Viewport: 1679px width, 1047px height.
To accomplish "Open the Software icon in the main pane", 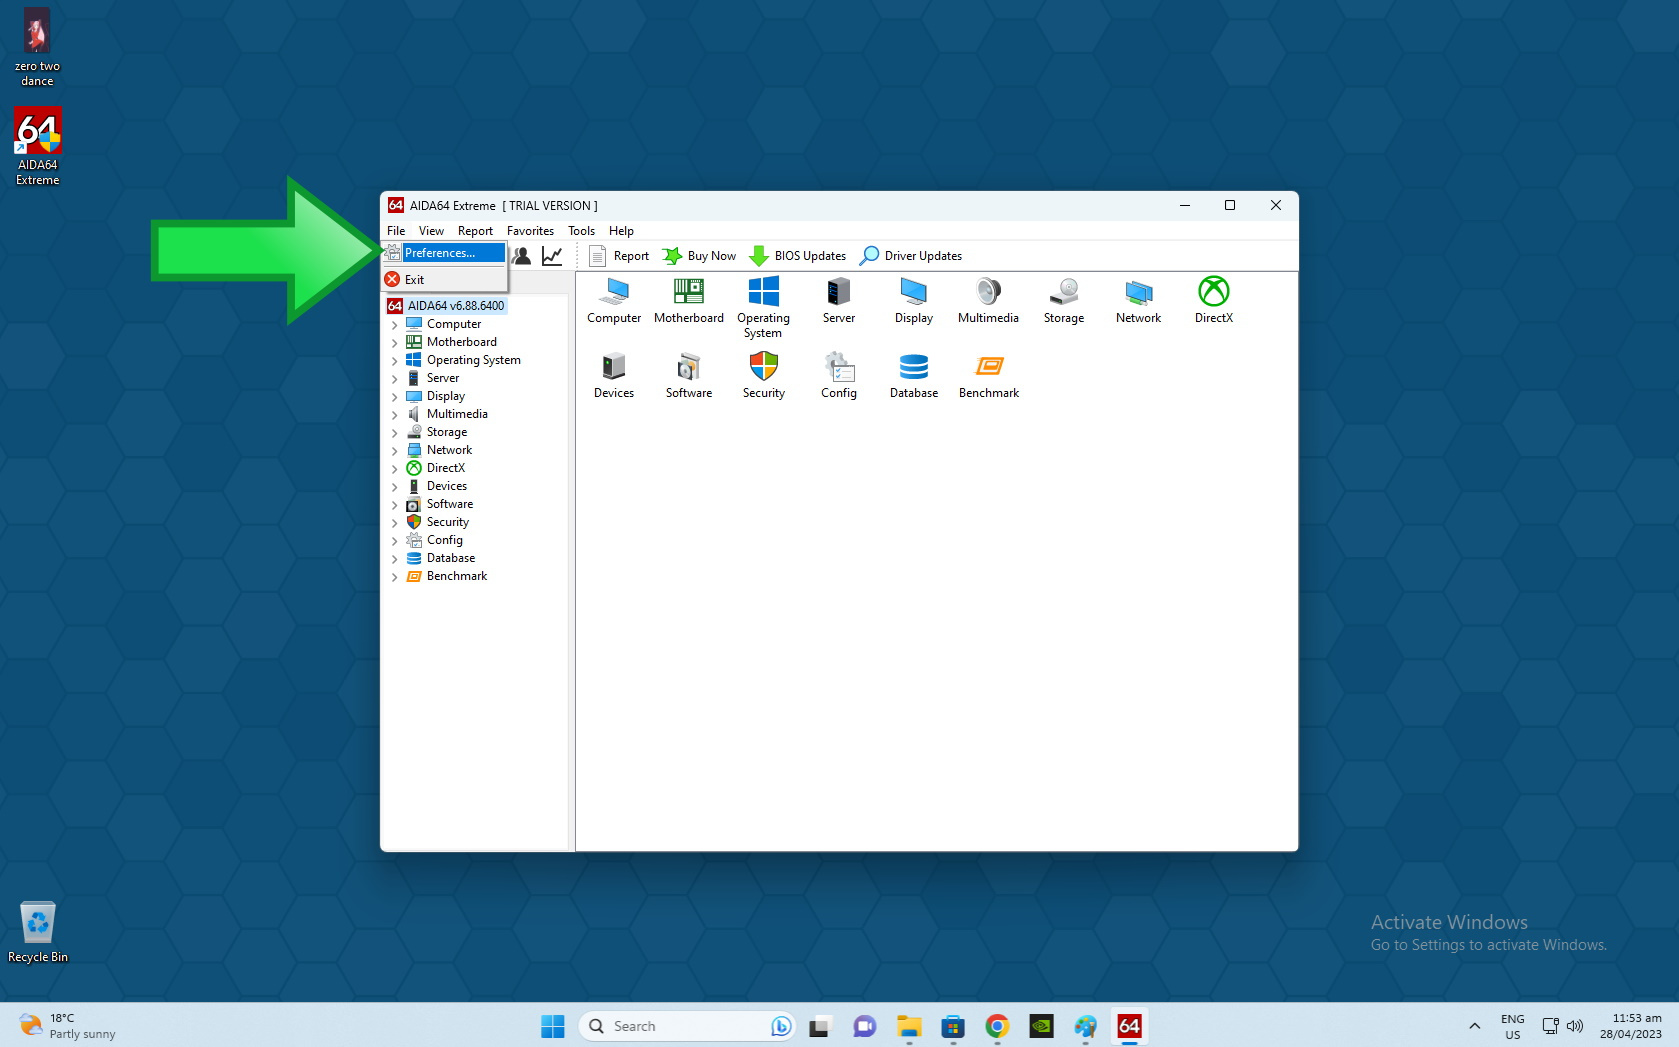I will (x=688, y=375).
